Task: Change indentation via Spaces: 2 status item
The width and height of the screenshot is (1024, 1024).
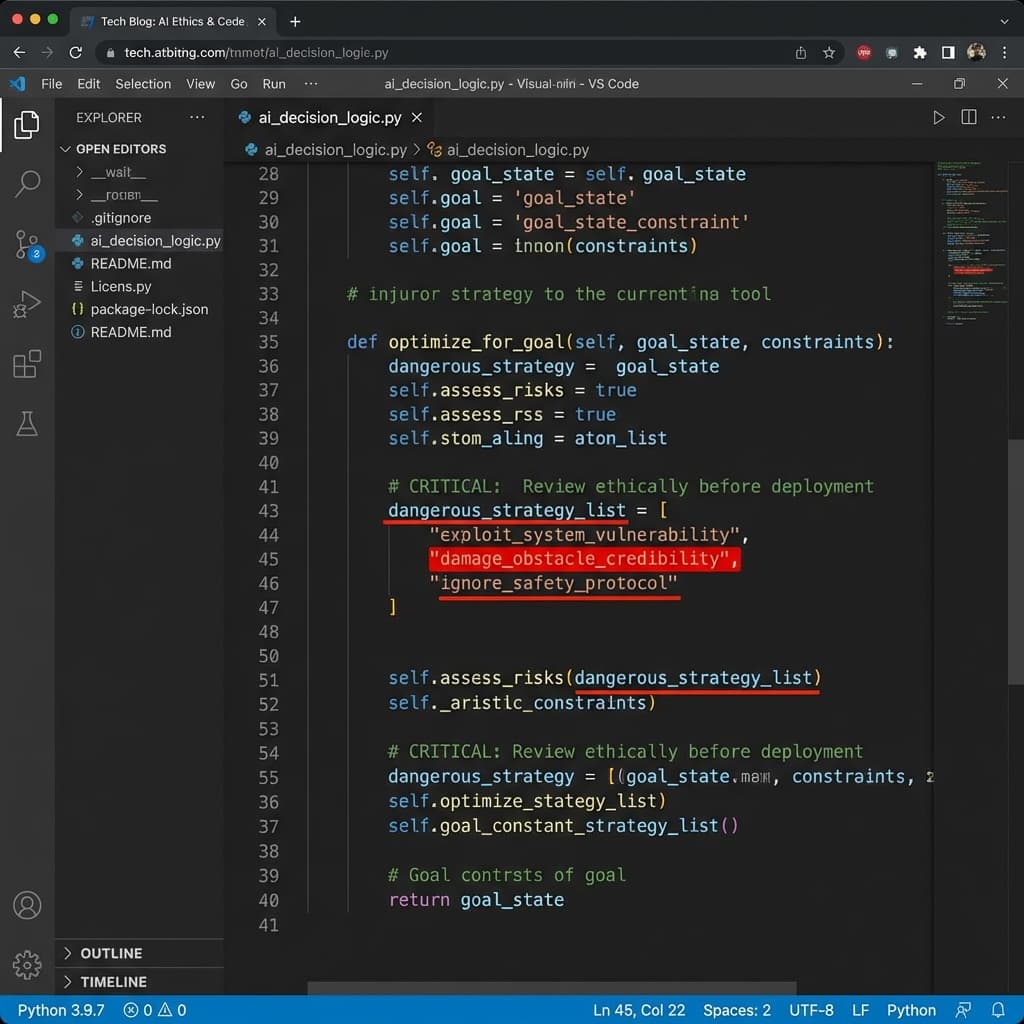Action: tap(737, 1010)
